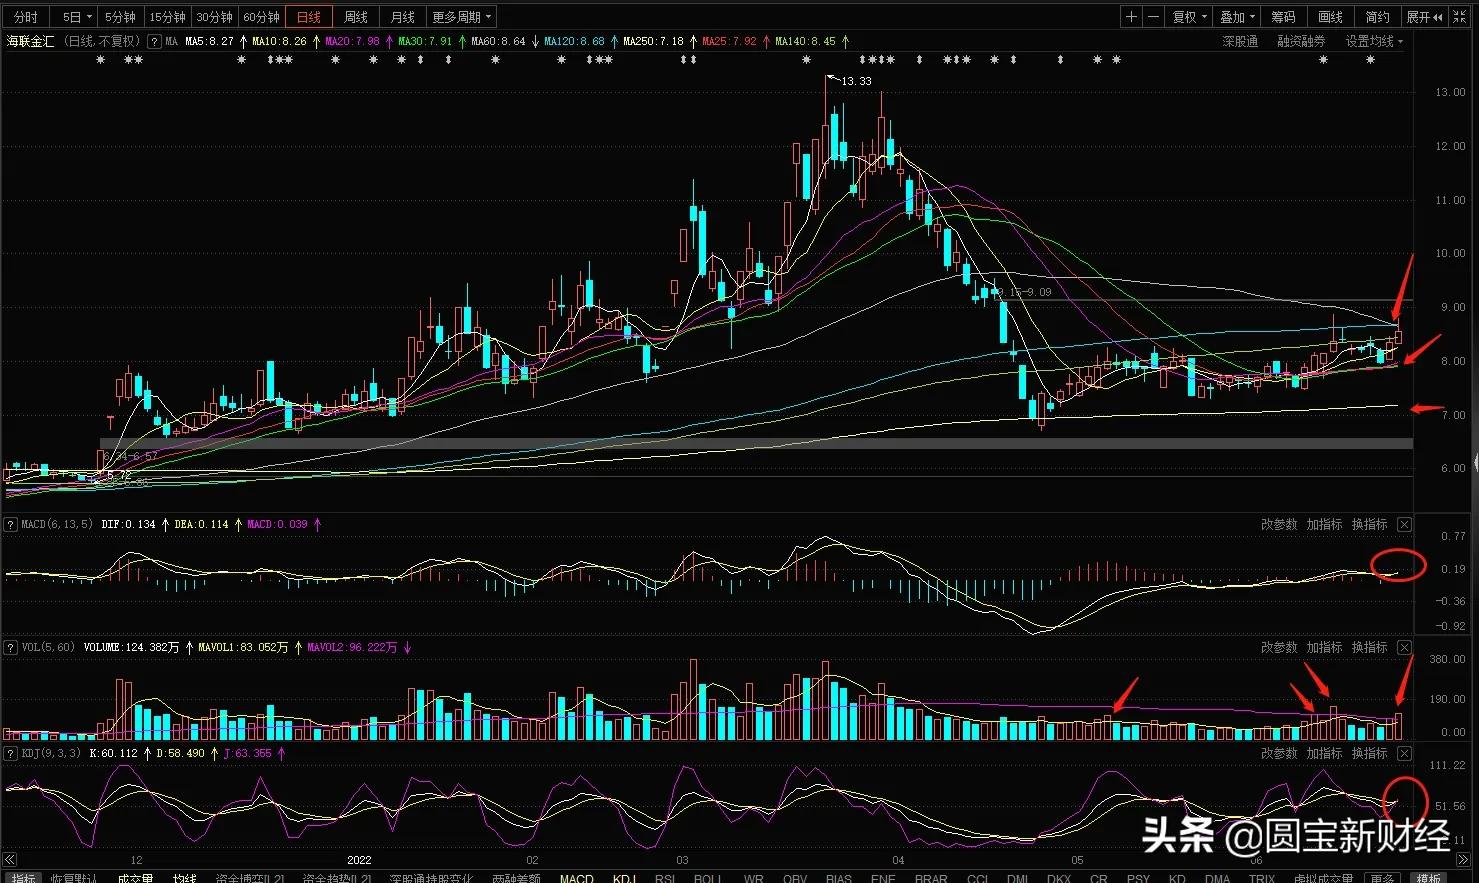
Task: Click the help icon next to MACD(6,13,5)
Action: click(x=11, y=525)
